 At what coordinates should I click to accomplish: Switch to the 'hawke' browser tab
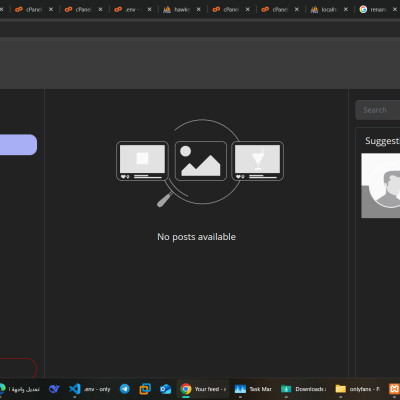(177, 9)
